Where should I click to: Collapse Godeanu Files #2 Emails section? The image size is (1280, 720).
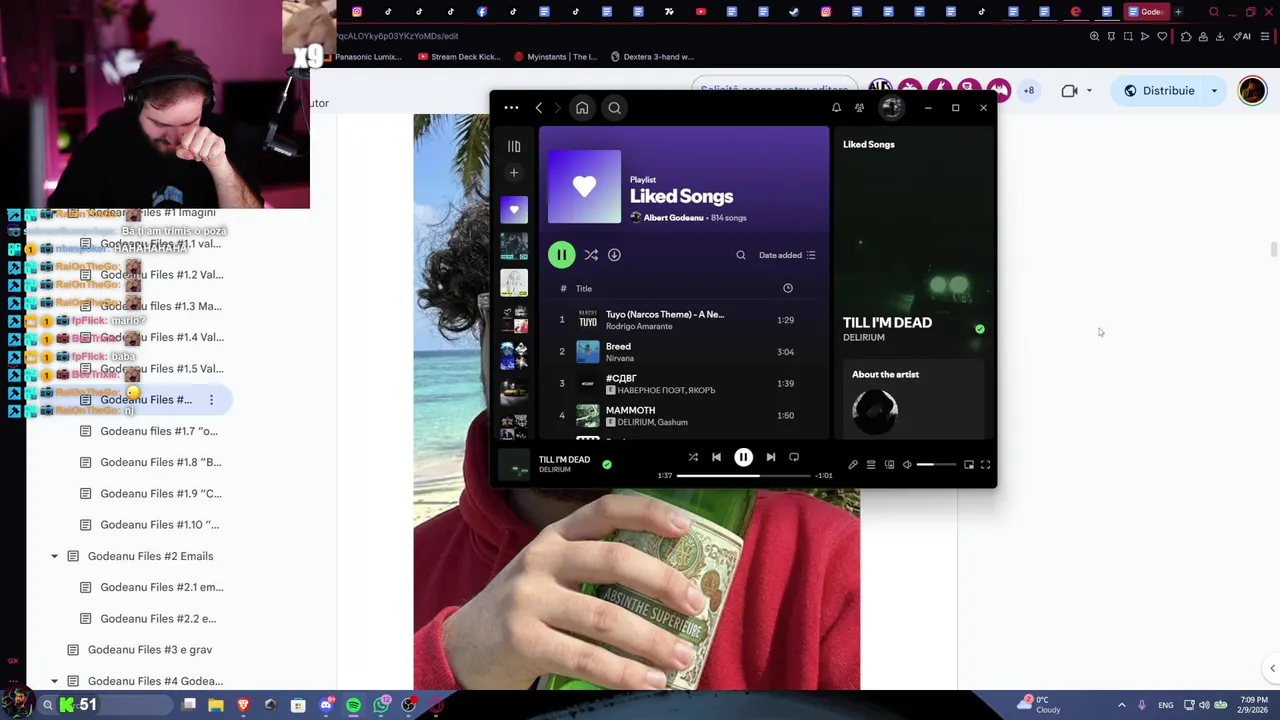point(54,556)
